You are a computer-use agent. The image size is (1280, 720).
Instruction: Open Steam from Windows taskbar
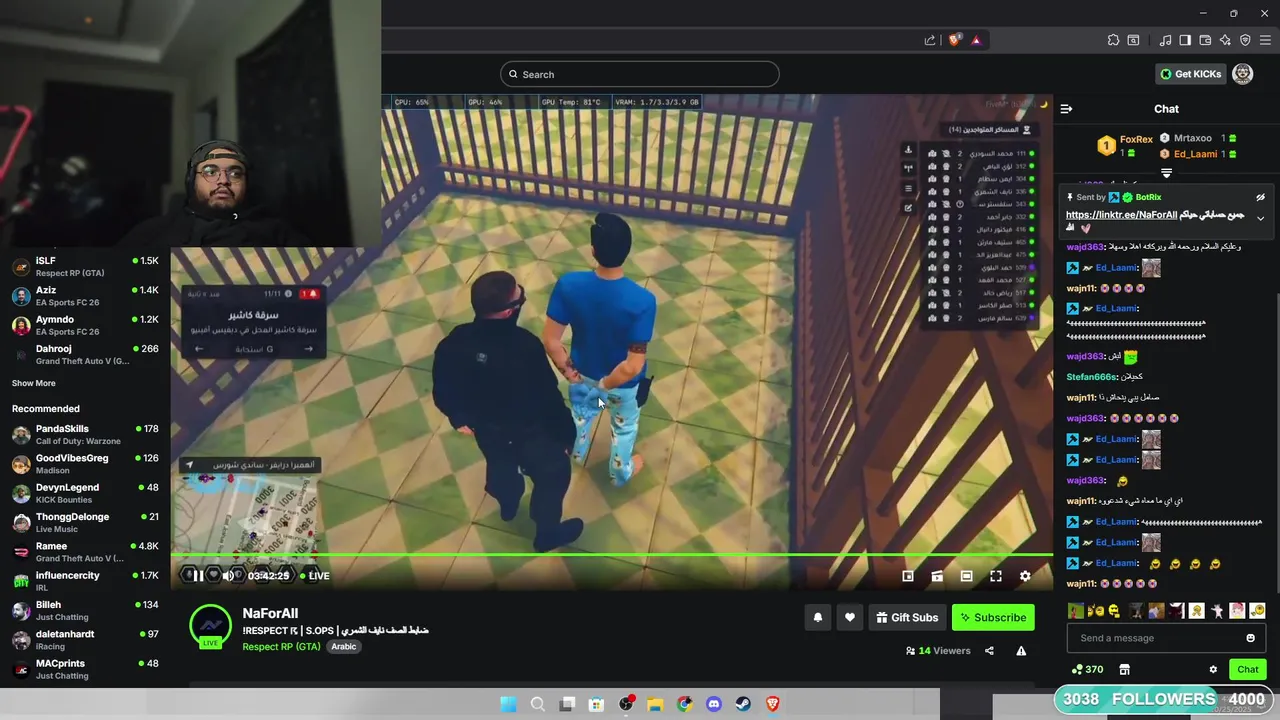click(x=743, y=704)
